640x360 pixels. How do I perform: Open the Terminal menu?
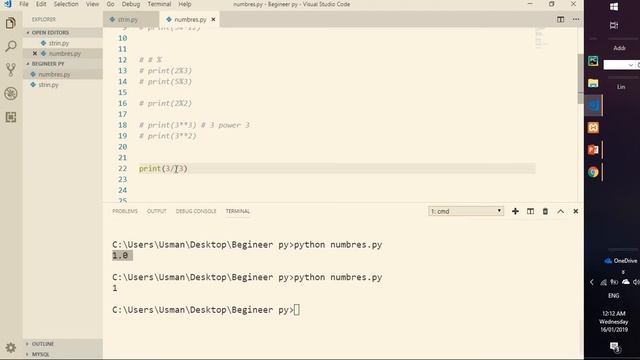(x=159, y=4)
